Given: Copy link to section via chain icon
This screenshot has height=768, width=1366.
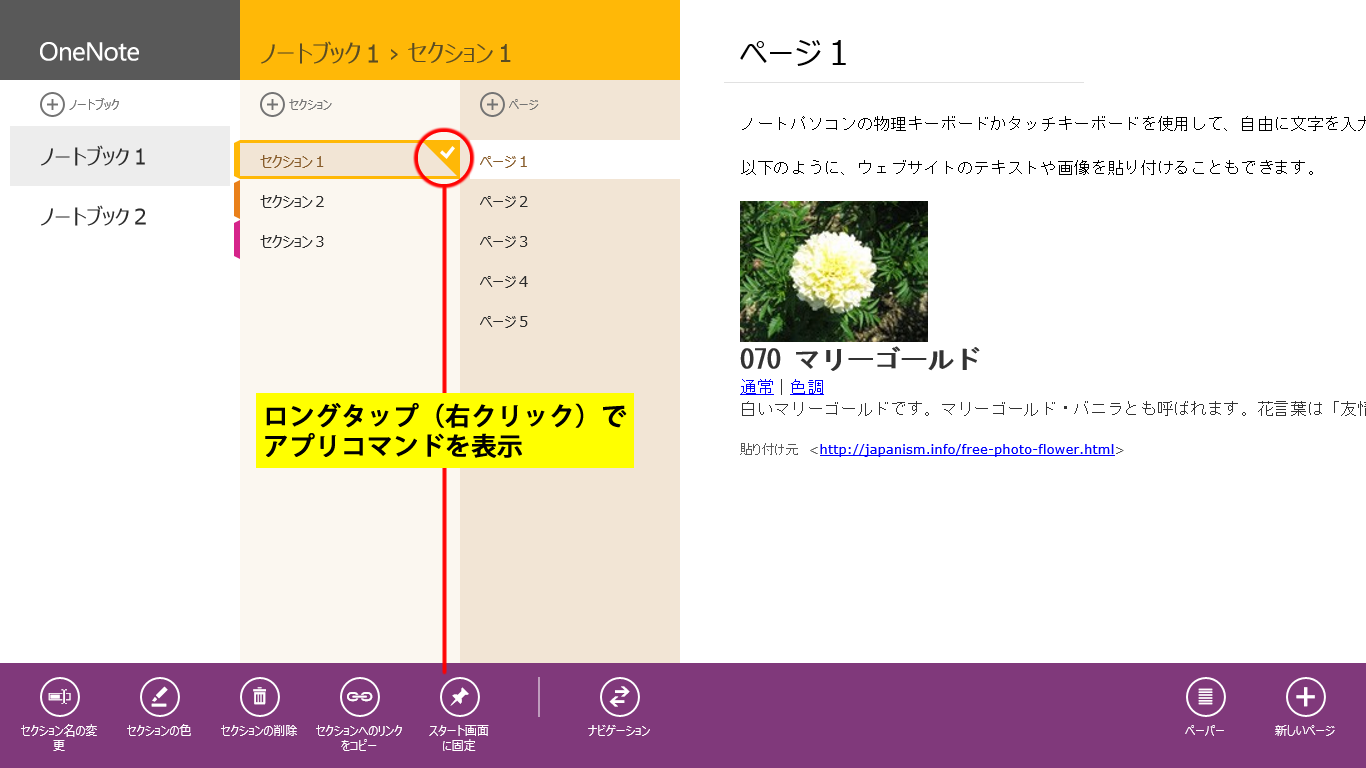Looking at the screenshot, I should [359, 697].
